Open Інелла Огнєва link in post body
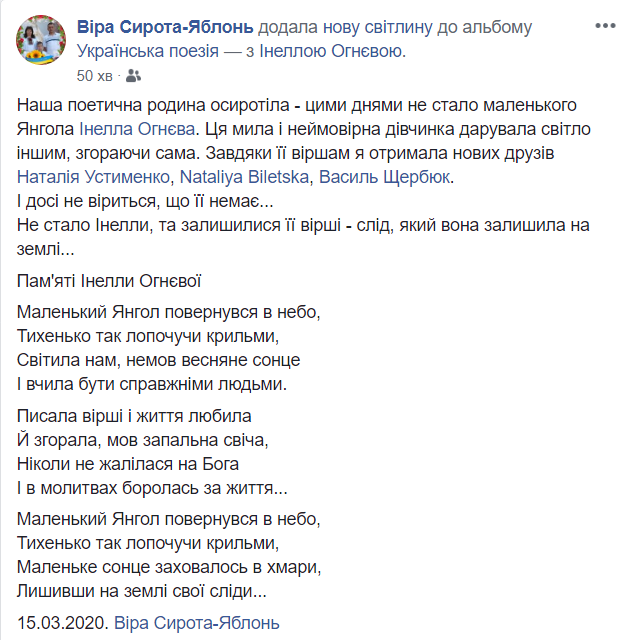 tap(137, 129)
